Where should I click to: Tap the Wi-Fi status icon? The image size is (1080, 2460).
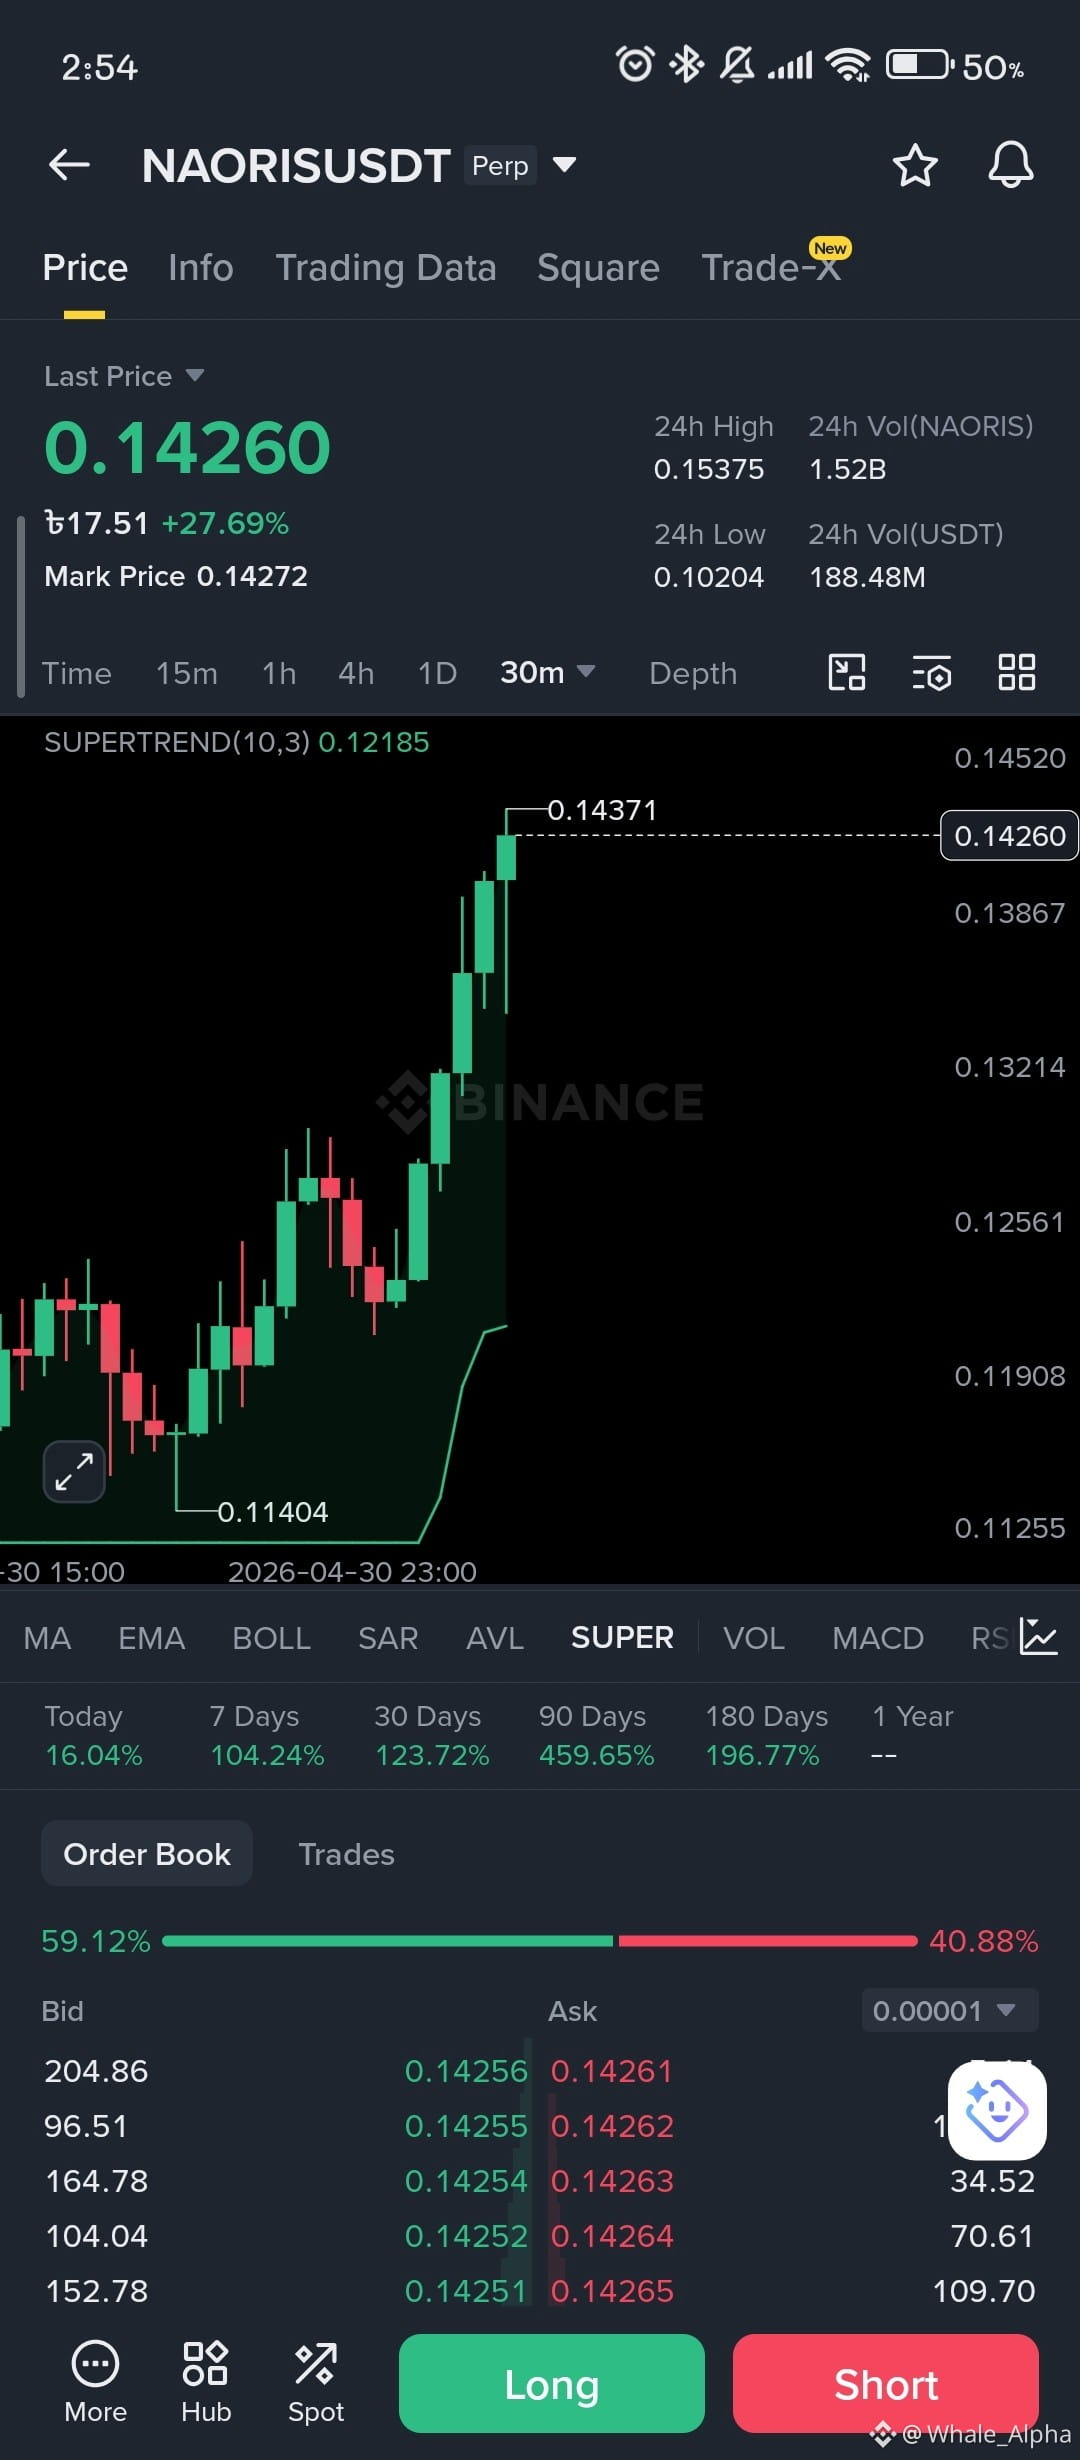[x=848, y=65]
